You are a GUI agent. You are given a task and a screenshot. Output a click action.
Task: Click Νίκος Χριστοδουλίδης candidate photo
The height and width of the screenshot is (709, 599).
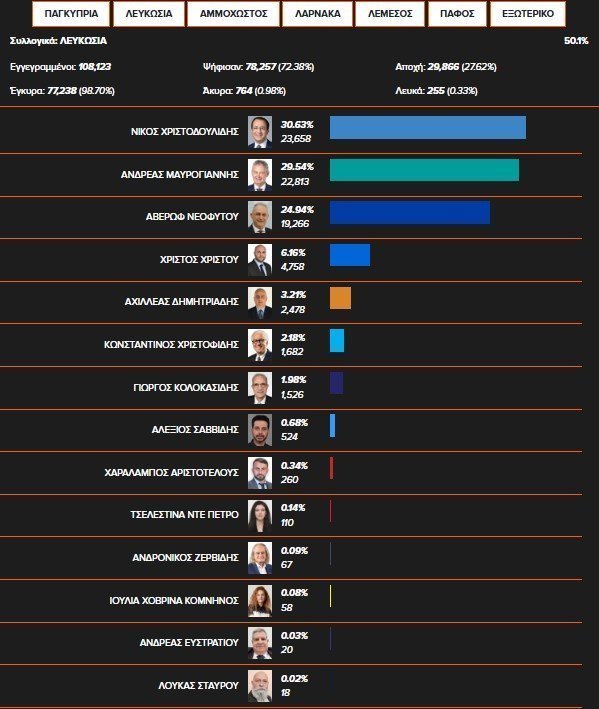point(260,132)
